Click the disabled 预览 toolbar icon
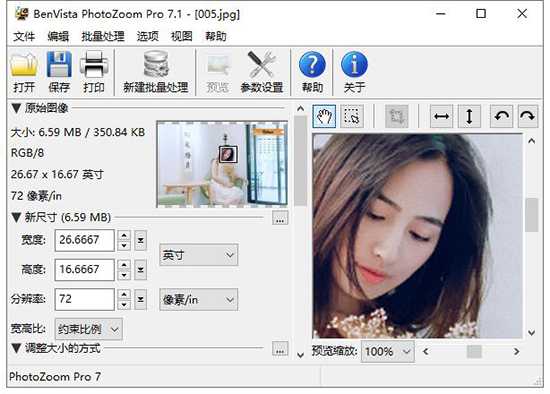550x394 pixels. (218, 72)
